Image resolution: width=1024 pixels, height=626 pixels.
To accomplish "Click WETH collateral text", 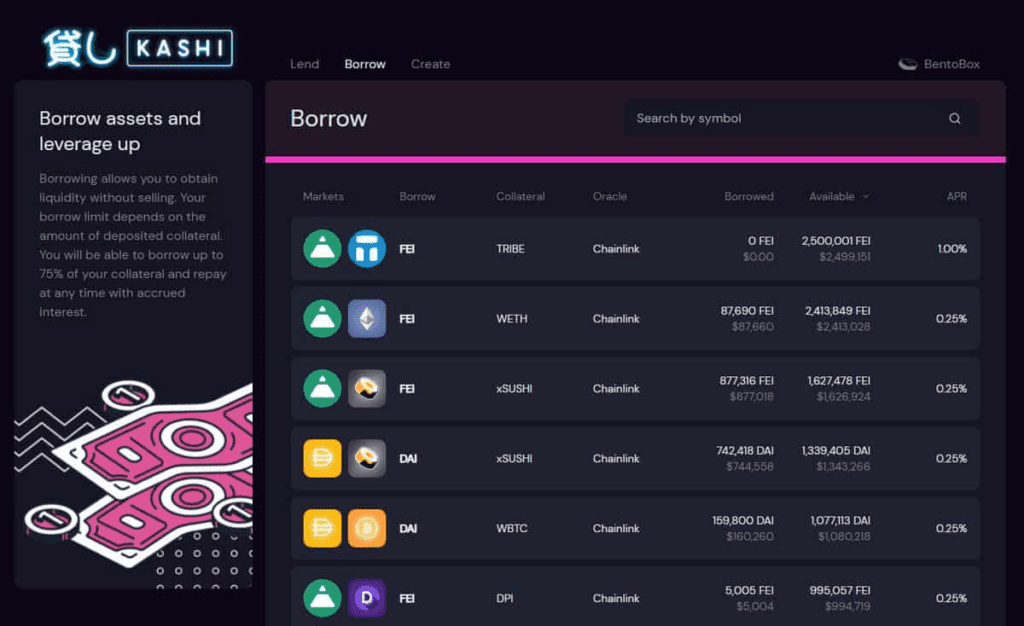I will (x=511, y=319).
